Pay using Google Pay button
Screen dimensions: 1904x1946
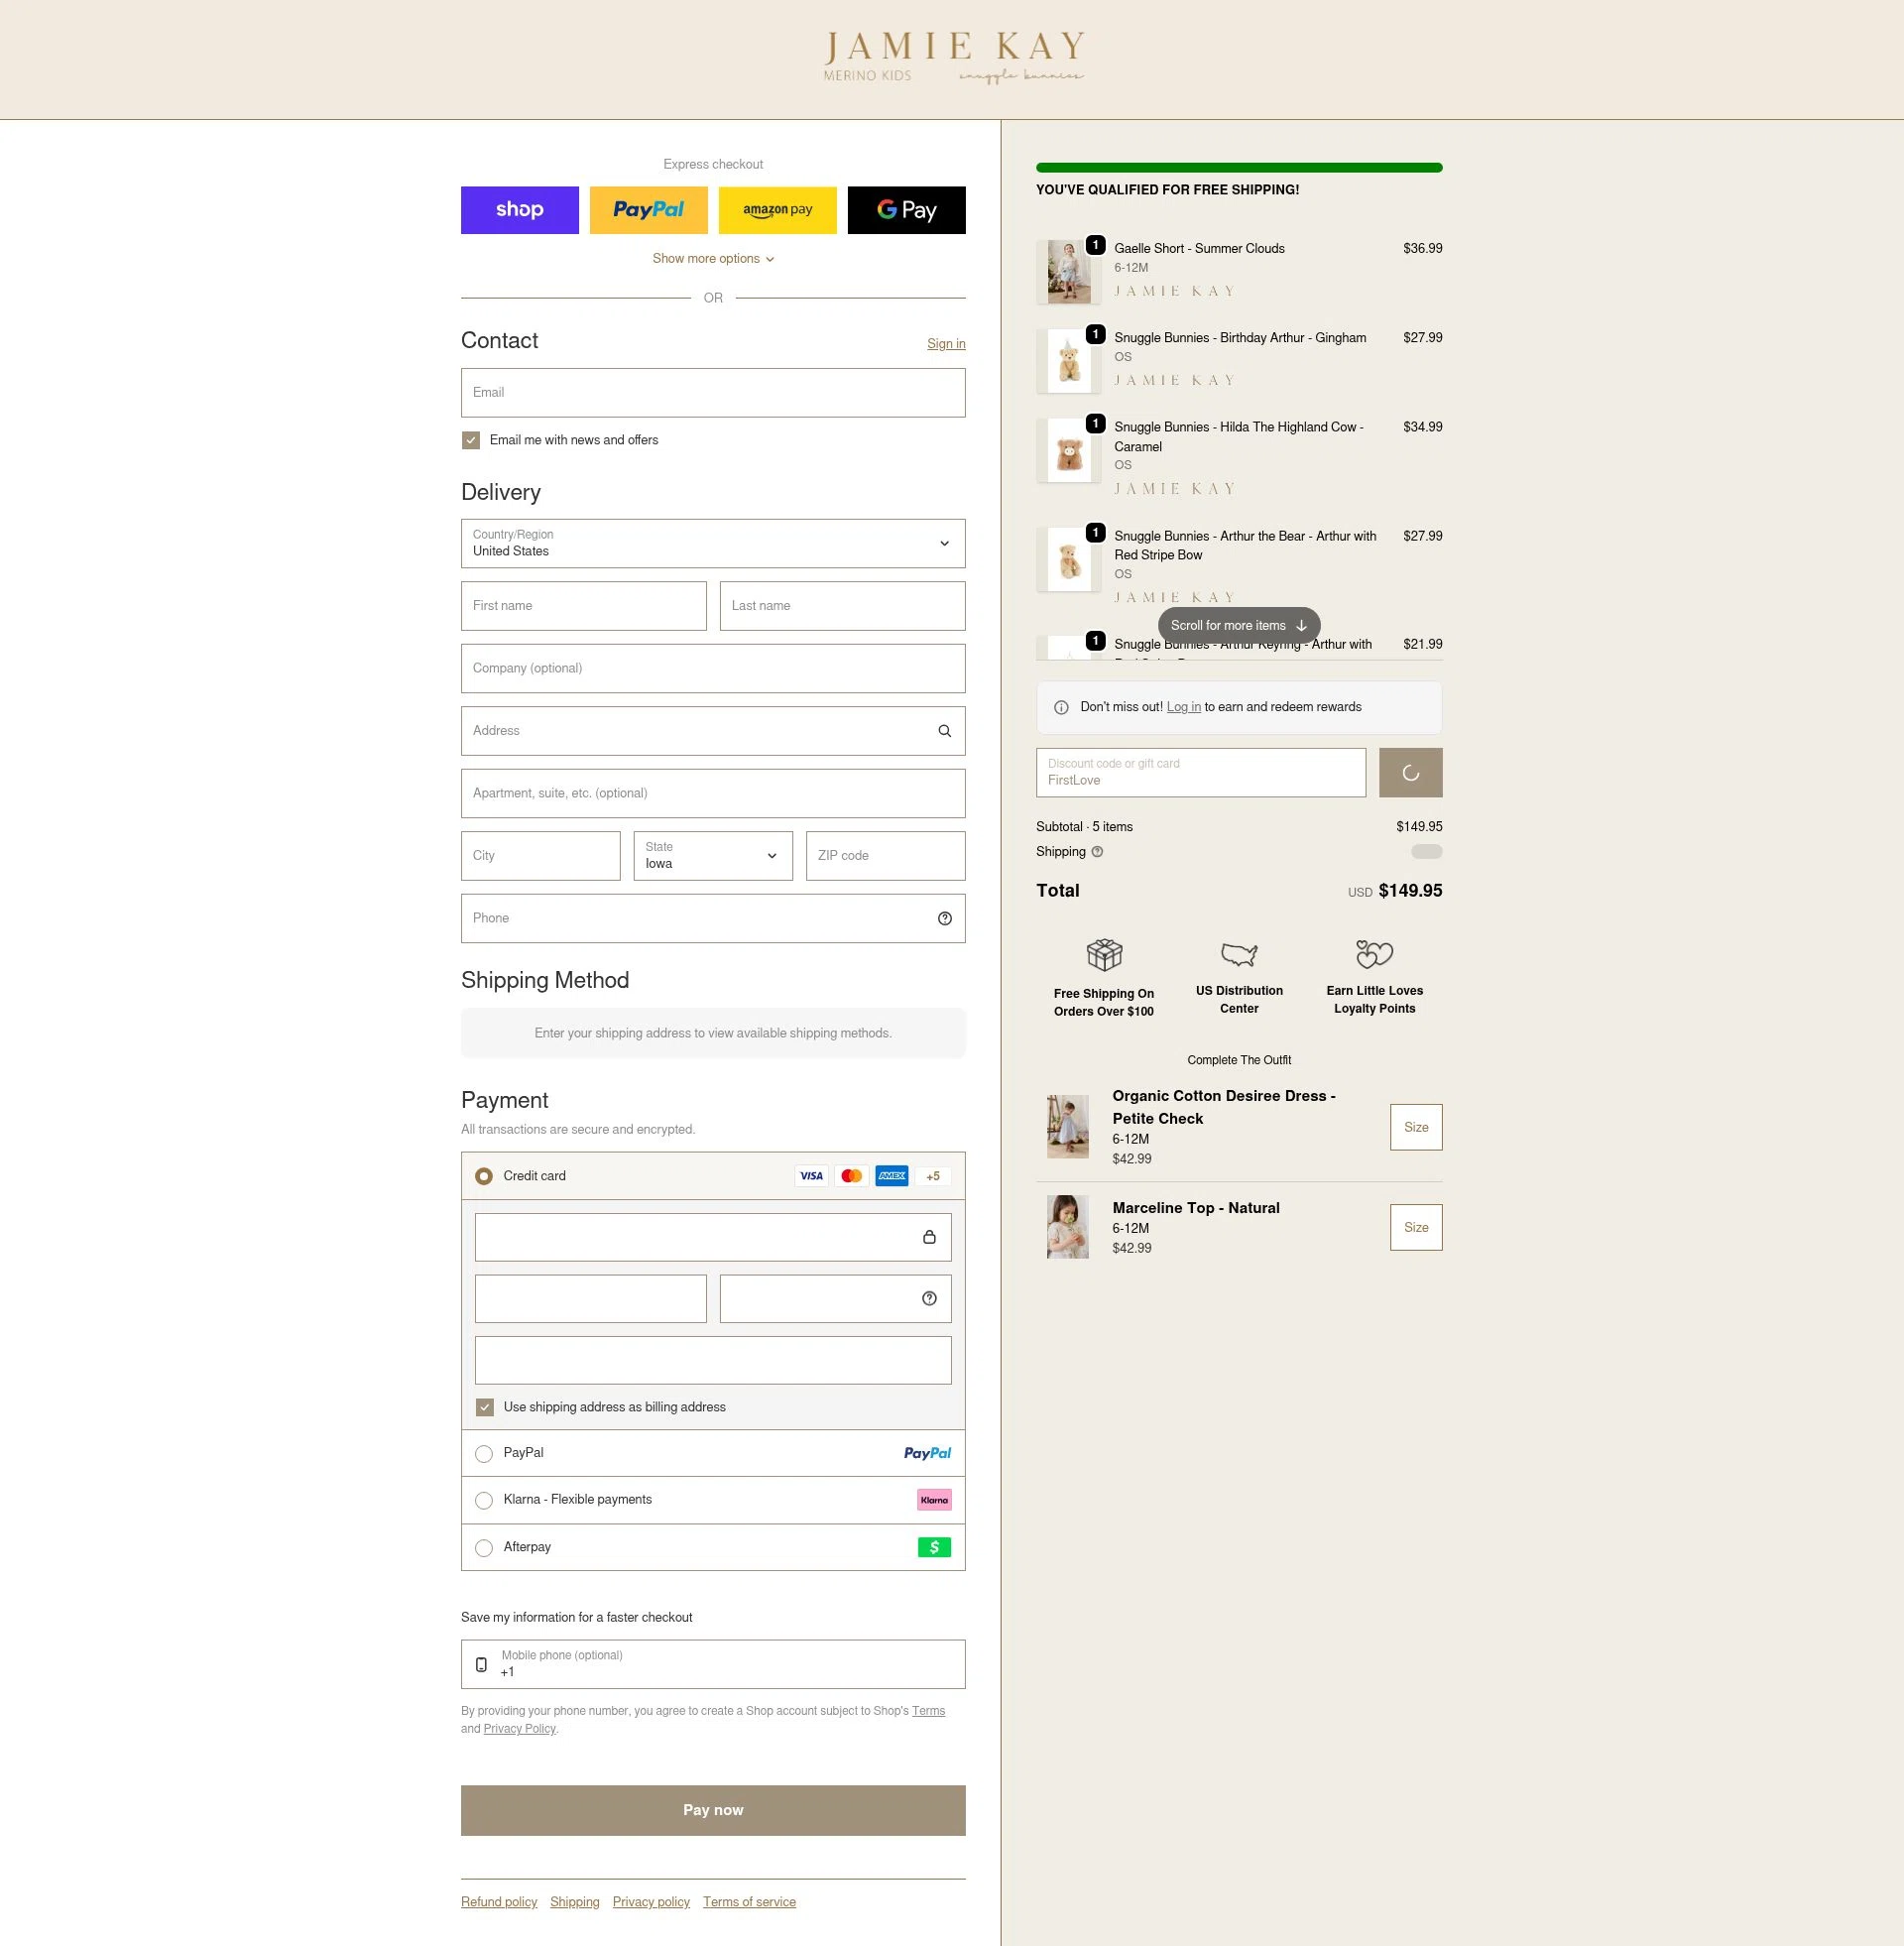pyautogui.click(x=906, y=210)
